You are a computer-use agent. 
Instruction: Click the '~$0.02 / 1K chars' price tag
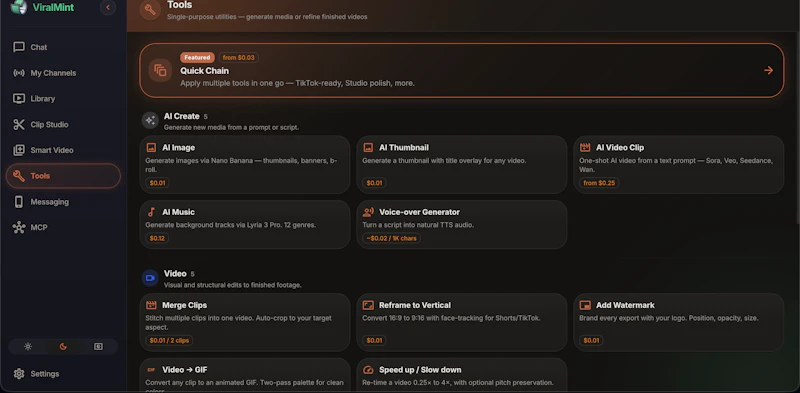pos(391,238)
